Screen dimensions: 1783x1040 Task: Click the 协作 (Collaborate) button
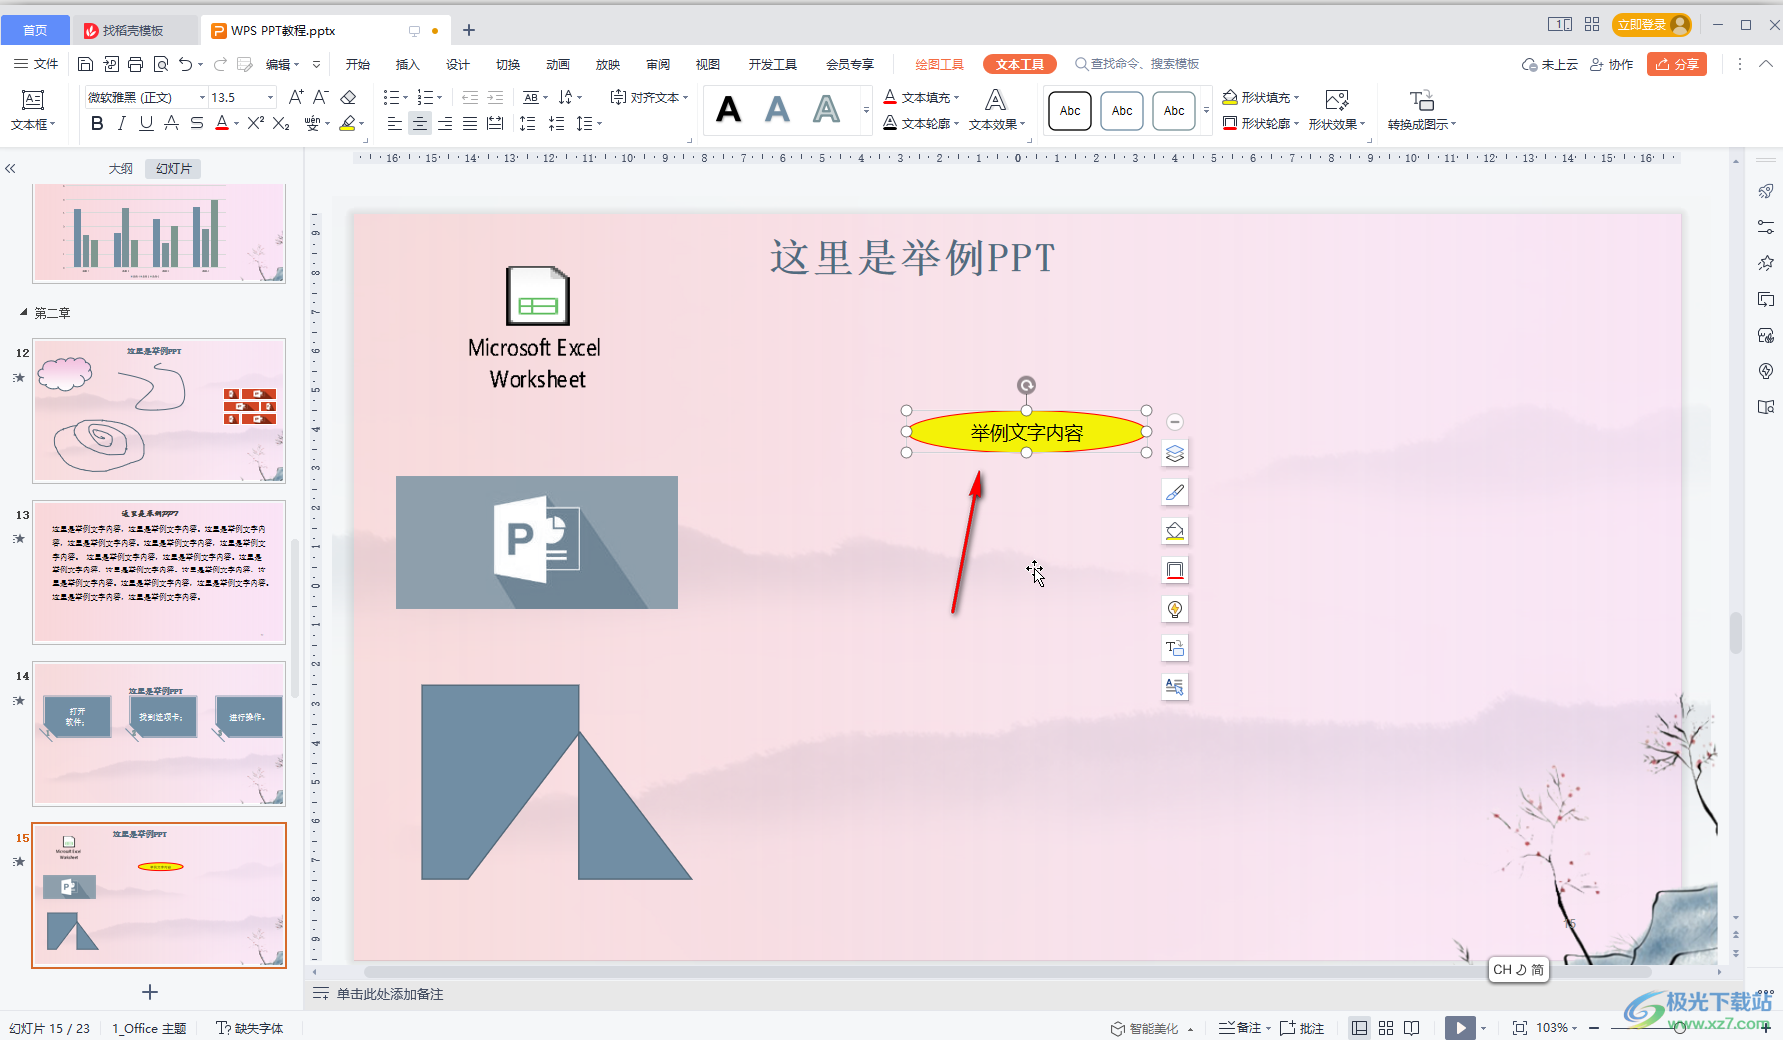tap(1611, 64)
